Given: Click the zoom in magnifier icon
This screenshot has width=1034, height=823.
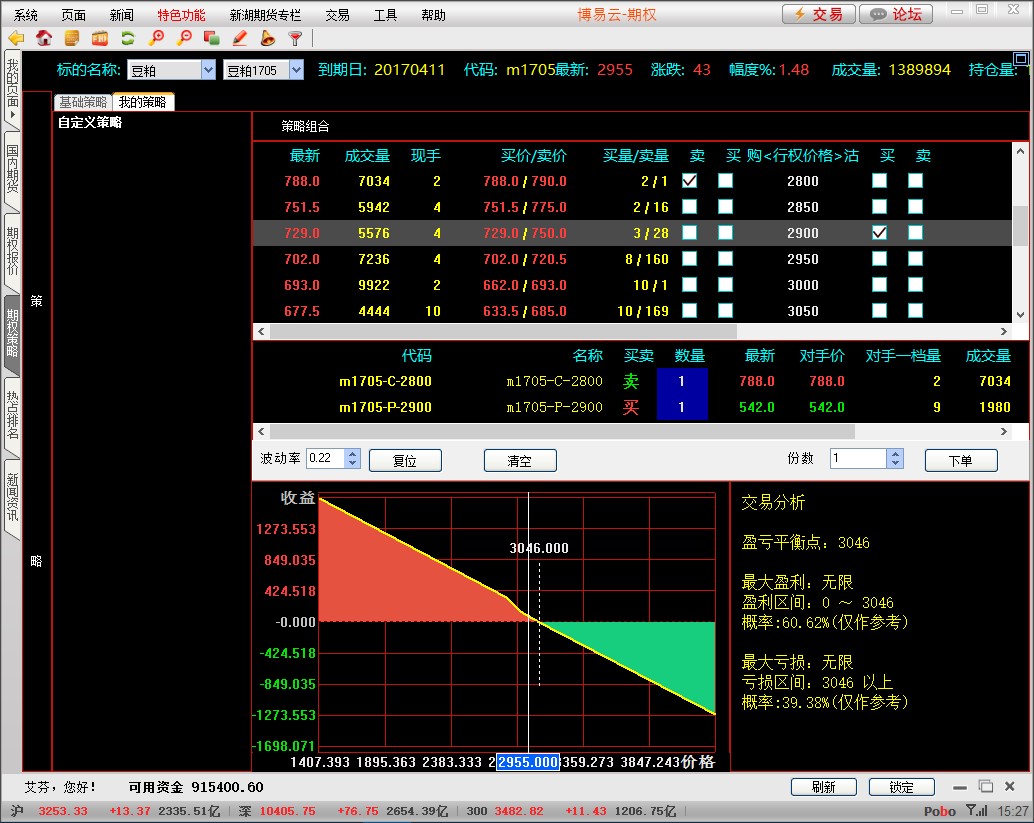Looking at the screenshot, I should click(x=156, y=39).
